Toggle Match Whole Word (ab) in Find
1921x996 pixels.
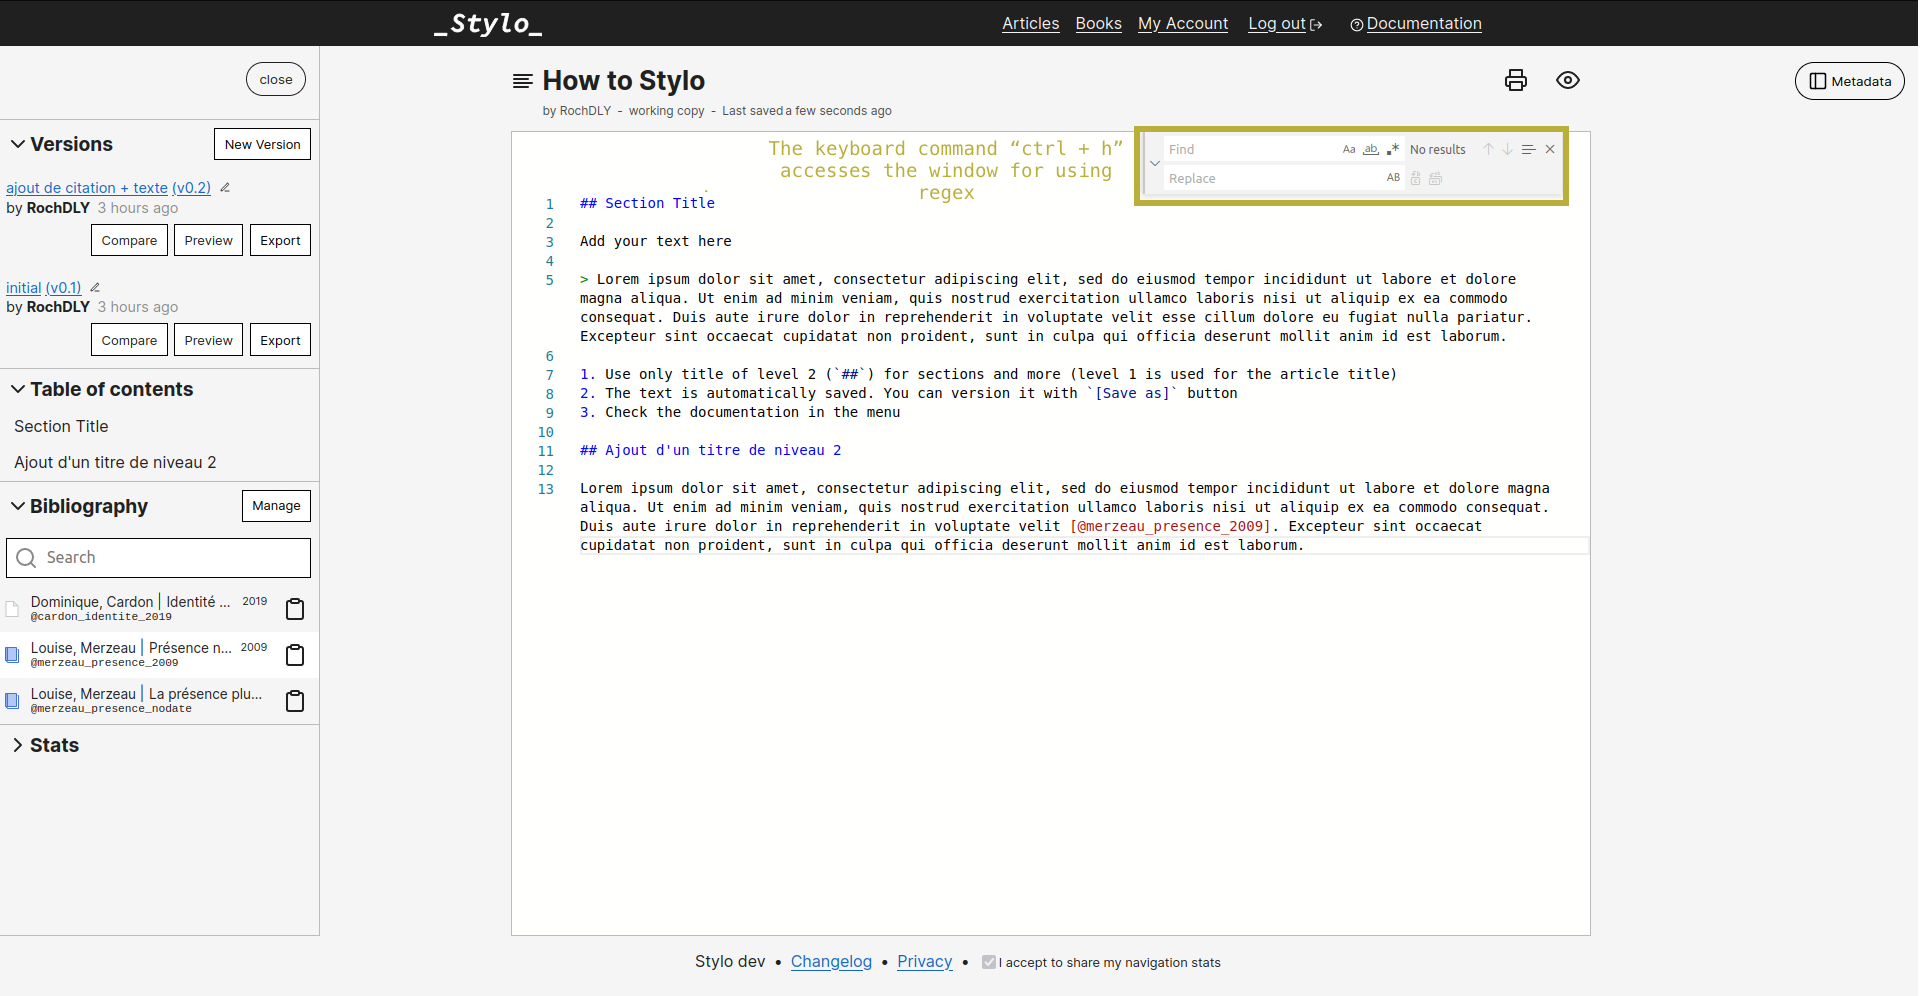[1371, 149]
